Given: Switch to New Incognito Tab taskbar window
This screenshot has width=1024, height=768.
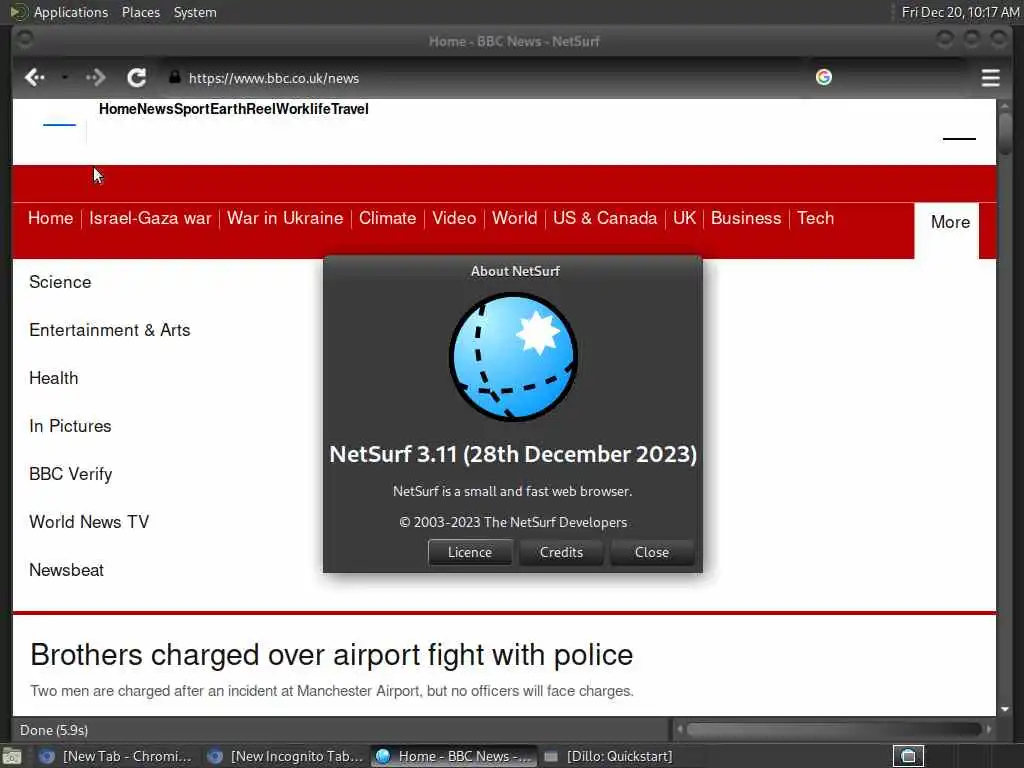Looking at the screenshot, I should point(285,756).
